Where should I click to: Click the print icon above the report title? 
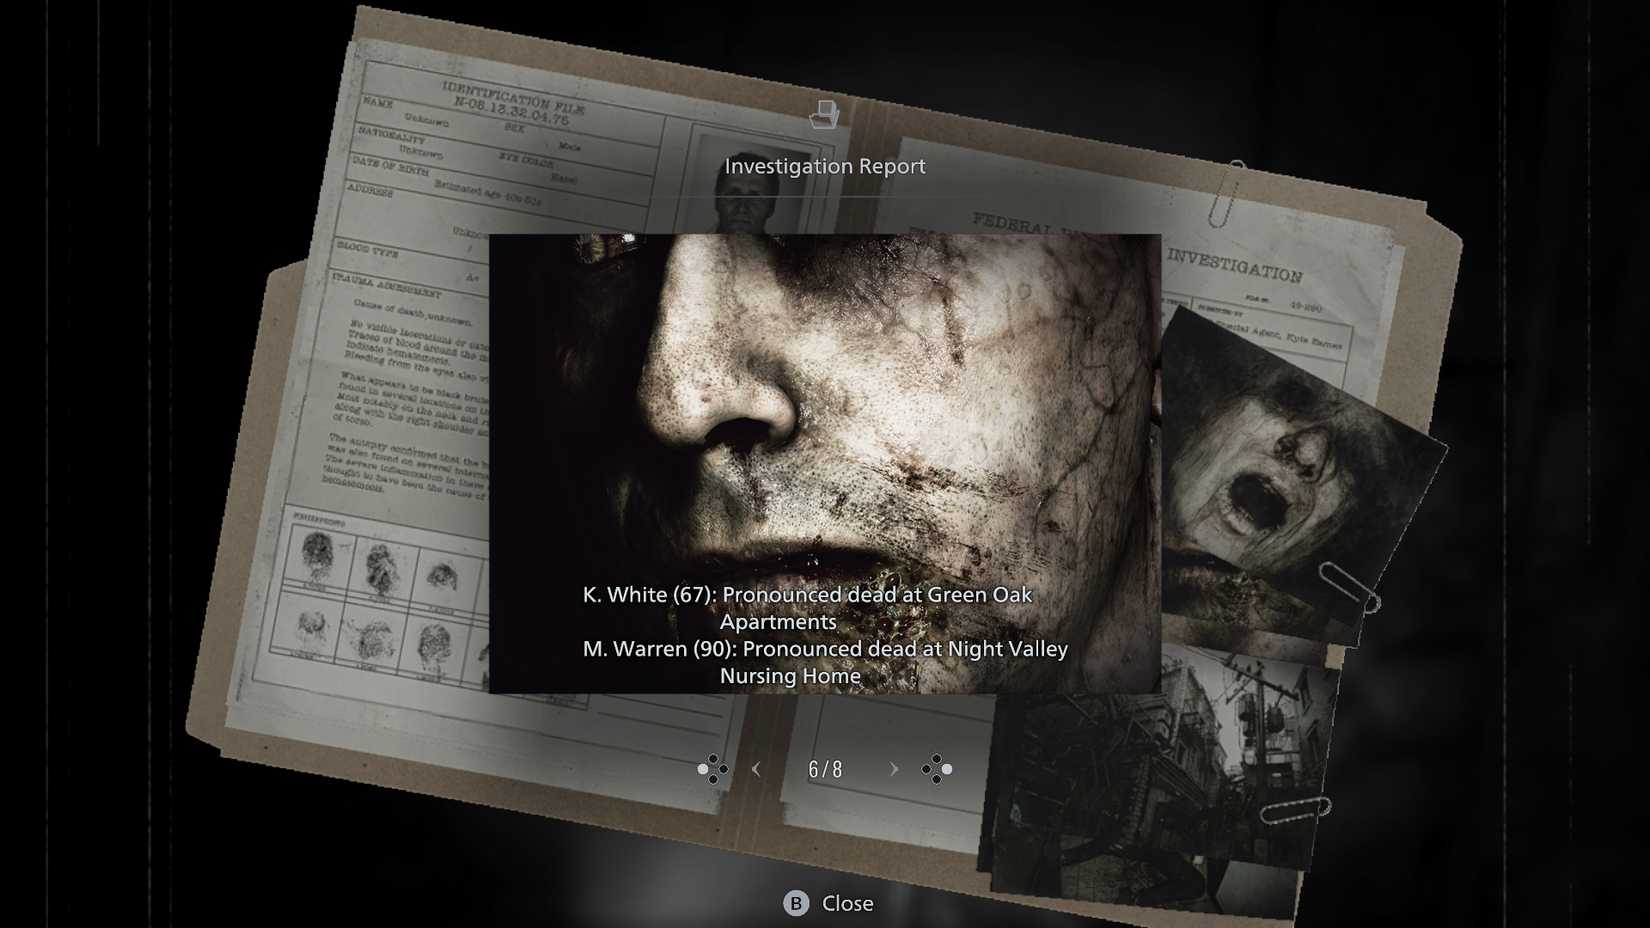pos(823,115)
